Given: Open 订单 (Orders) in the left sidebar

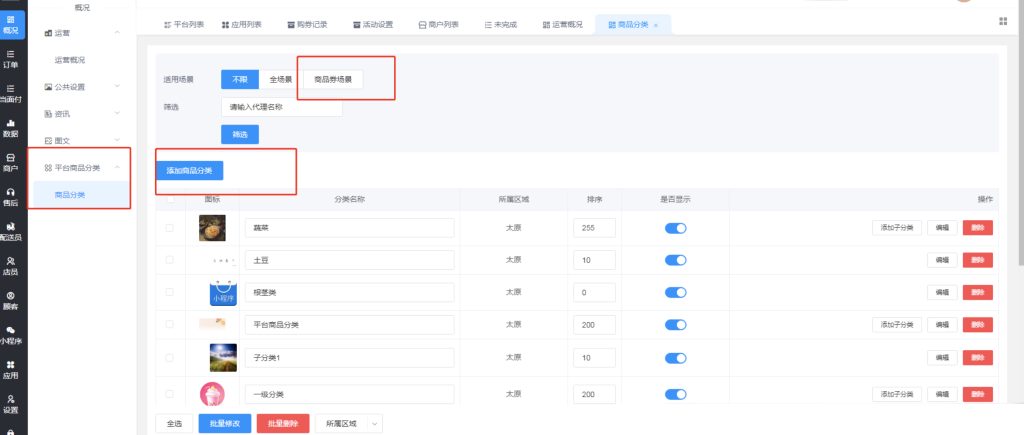Looking at the screenshot, I should [11, 59].
